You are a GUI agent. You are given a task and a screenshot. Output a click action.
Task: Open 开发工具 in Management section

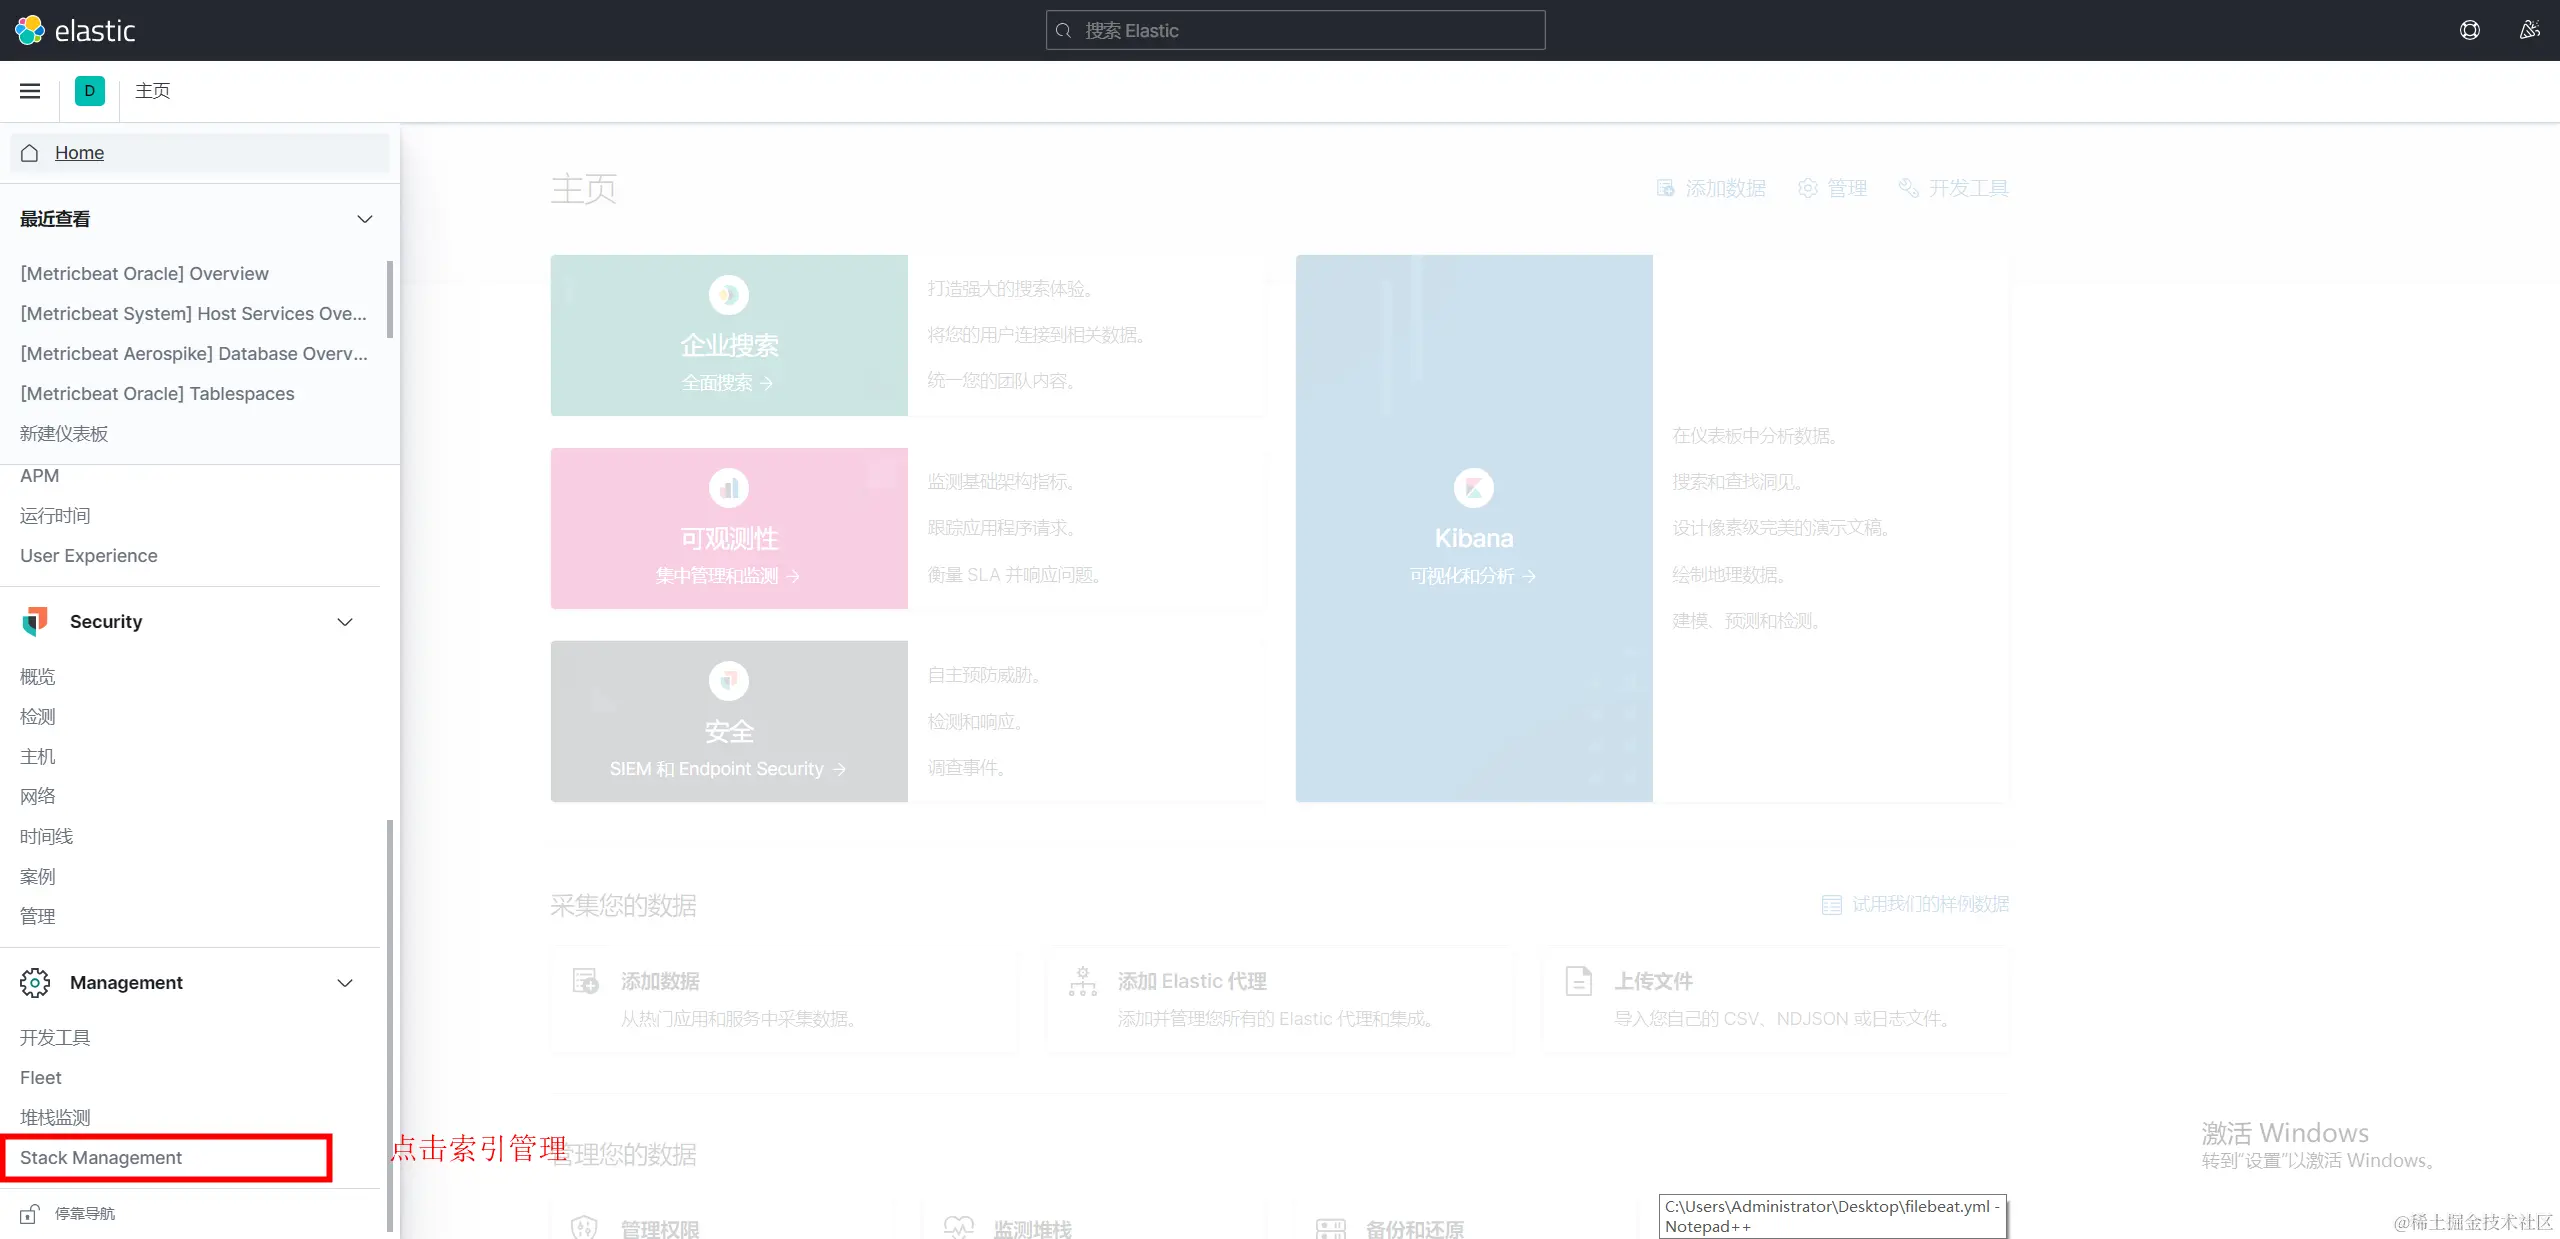(x=55, y=1037)
